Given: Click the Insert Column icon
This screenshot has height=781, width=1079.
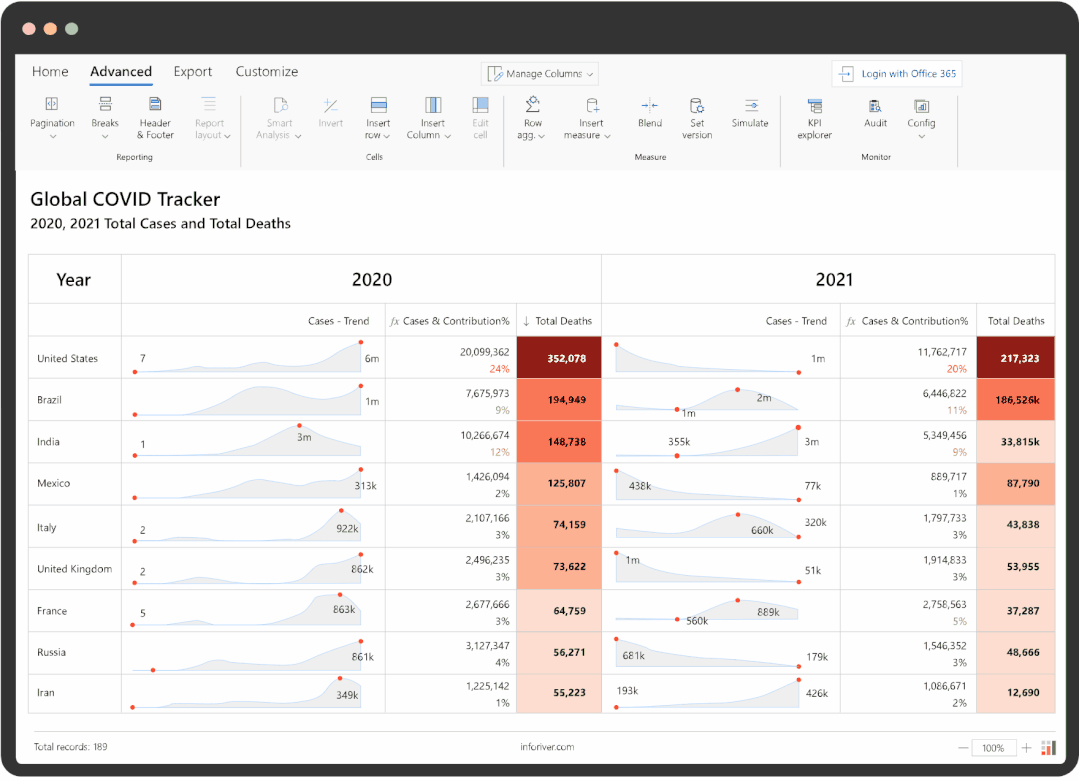Looking at the screenshot, I should pyautogui.click(x=433, y=105).
